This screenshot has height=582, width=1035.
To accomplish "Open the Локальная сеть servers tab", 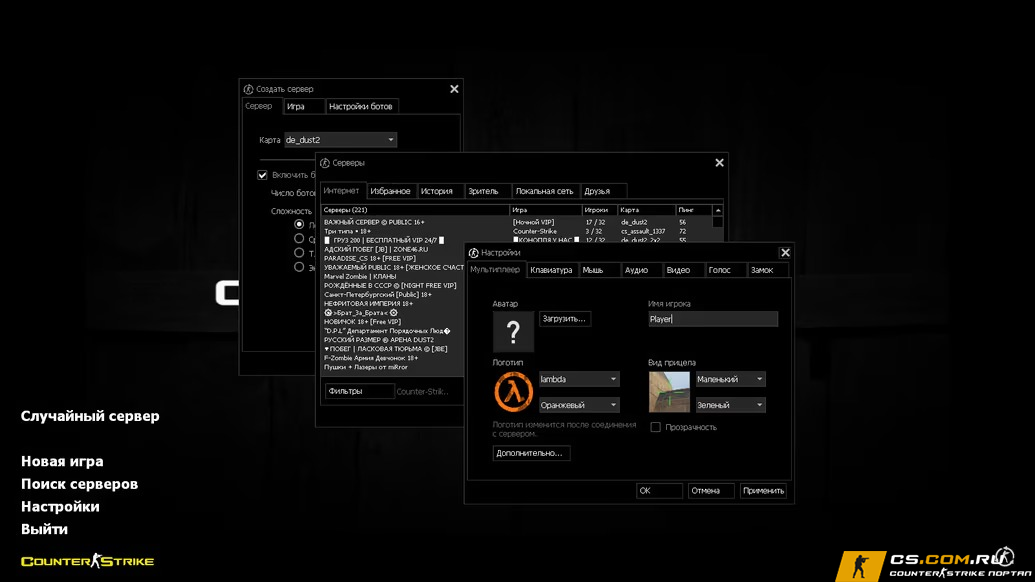I will point(545,191).
